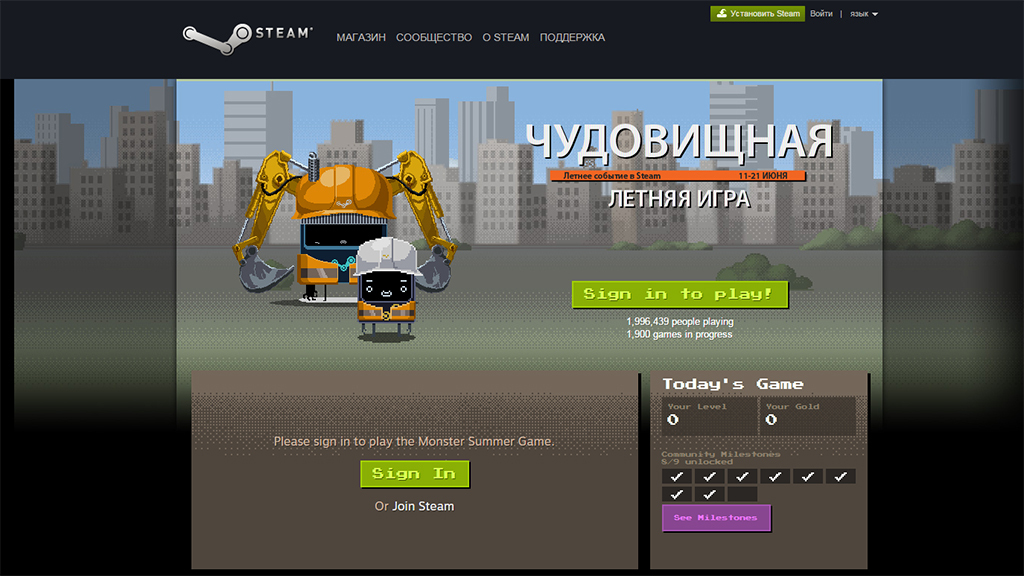
Task: Click the Летнее событие в Steam label
Action: click(x=612, y=176)
